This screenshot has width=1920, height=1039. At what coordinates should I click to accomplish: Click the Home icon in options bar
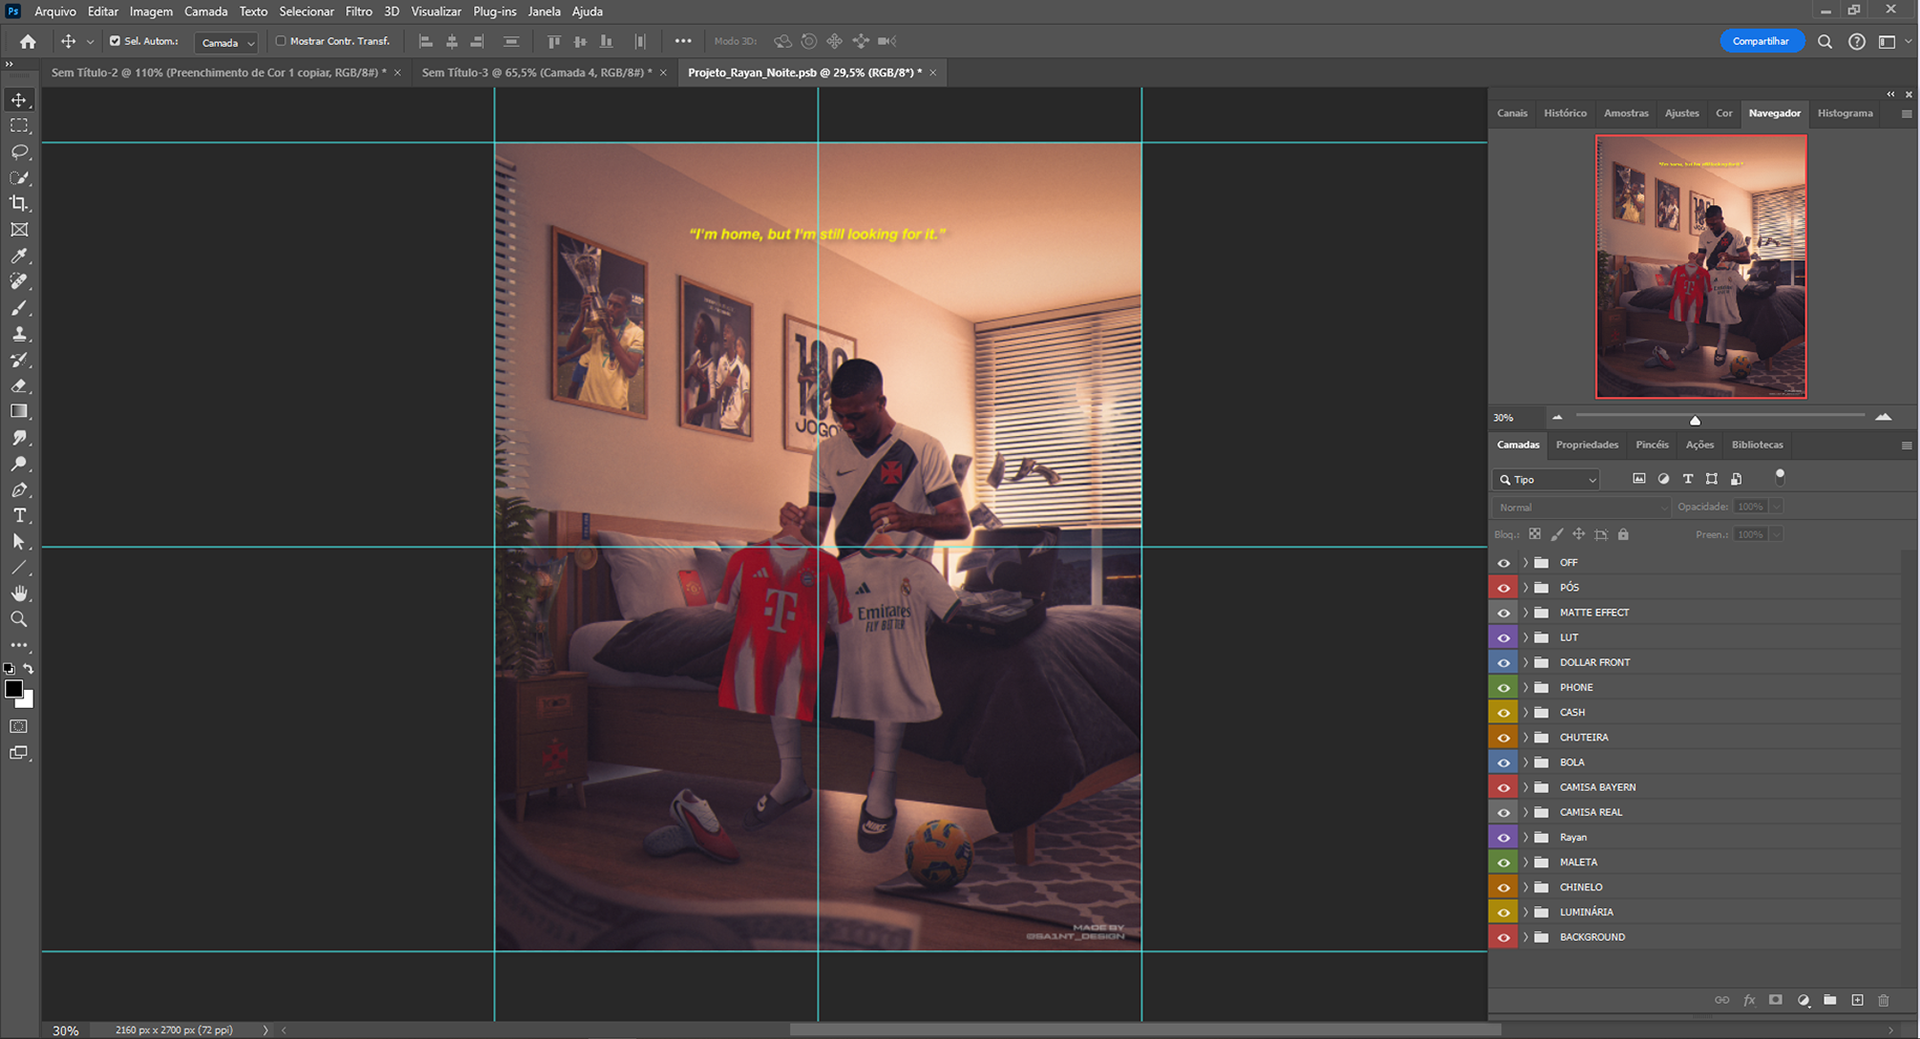tap(28, 41)
